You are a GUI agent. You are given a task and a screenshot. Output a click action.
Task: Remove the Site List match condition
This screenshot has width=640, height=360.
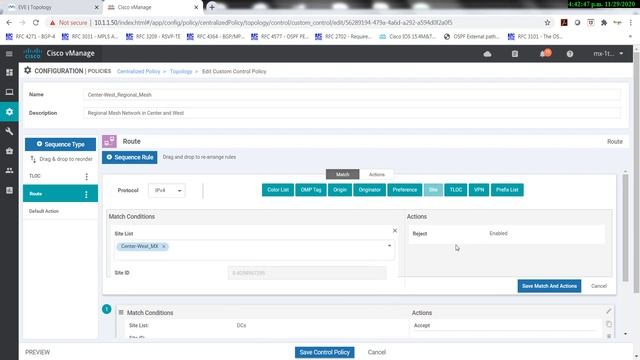[x=395, y=231]
